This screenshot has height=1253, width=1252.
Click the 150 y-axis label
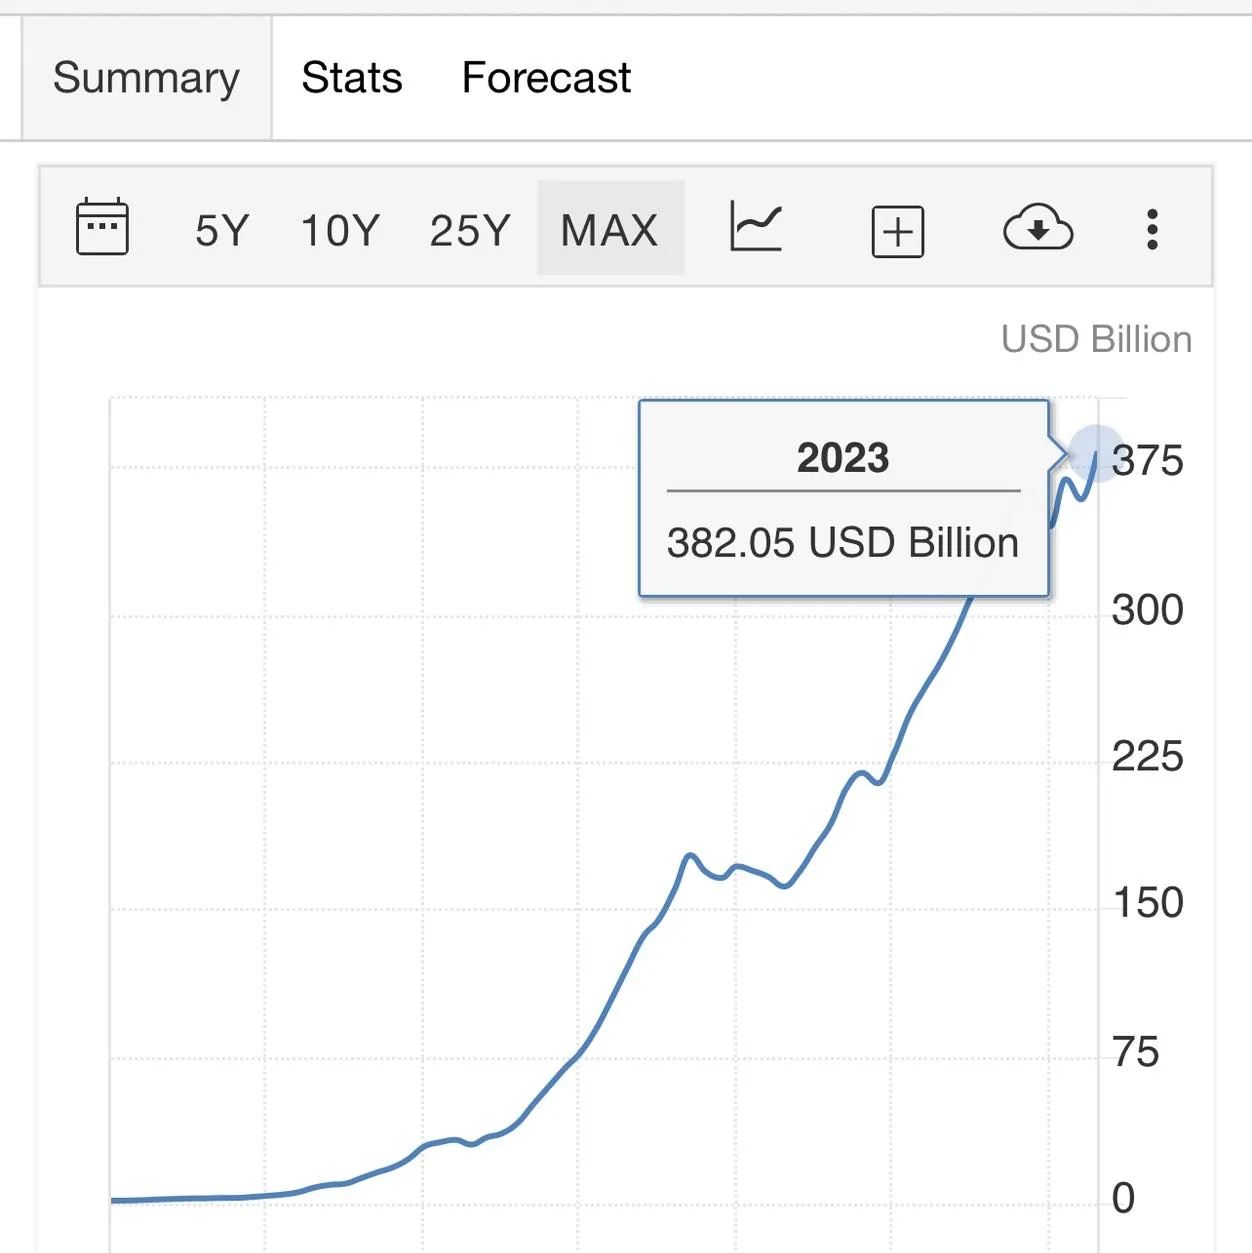1147,903
